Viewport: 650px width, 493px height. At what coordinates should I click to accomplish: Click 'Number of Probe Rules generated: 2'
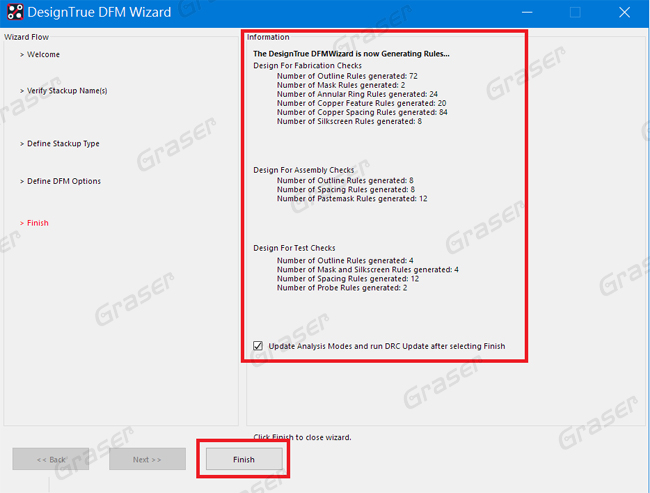[x=342, y=288]
